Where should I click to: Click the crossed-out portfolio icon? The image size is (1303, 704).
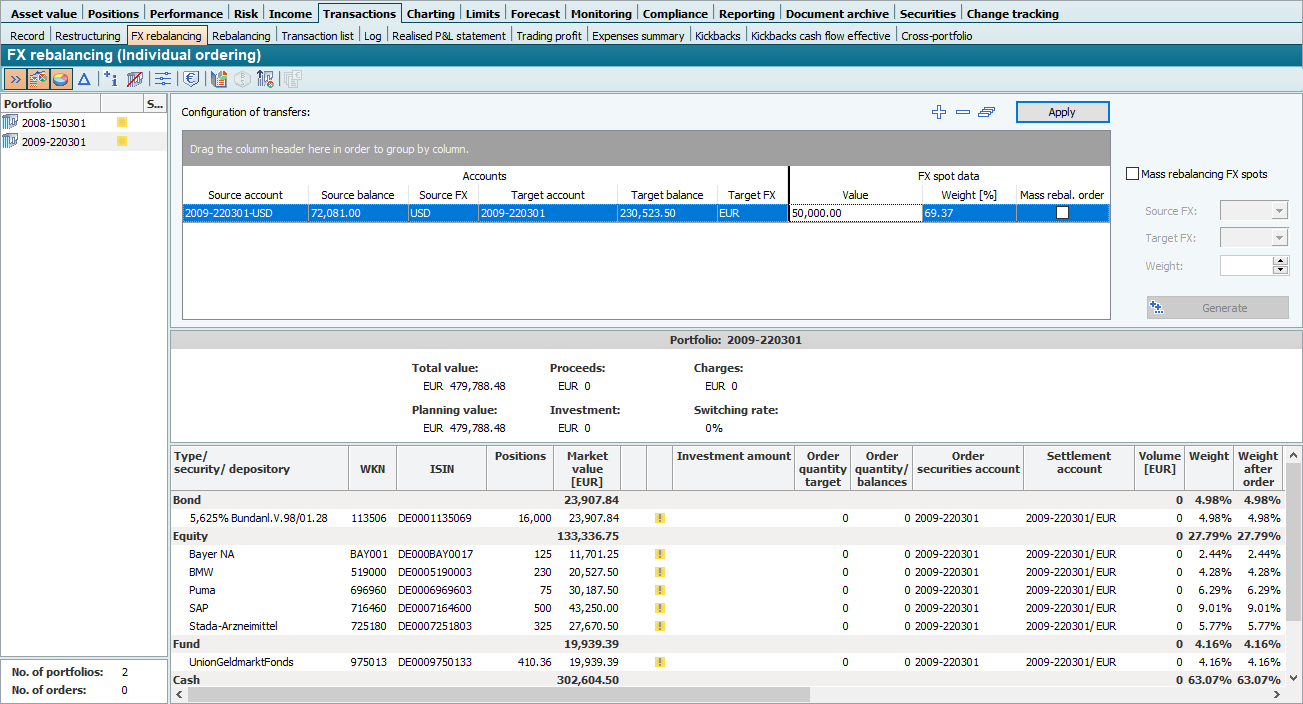tap(135, 79)
